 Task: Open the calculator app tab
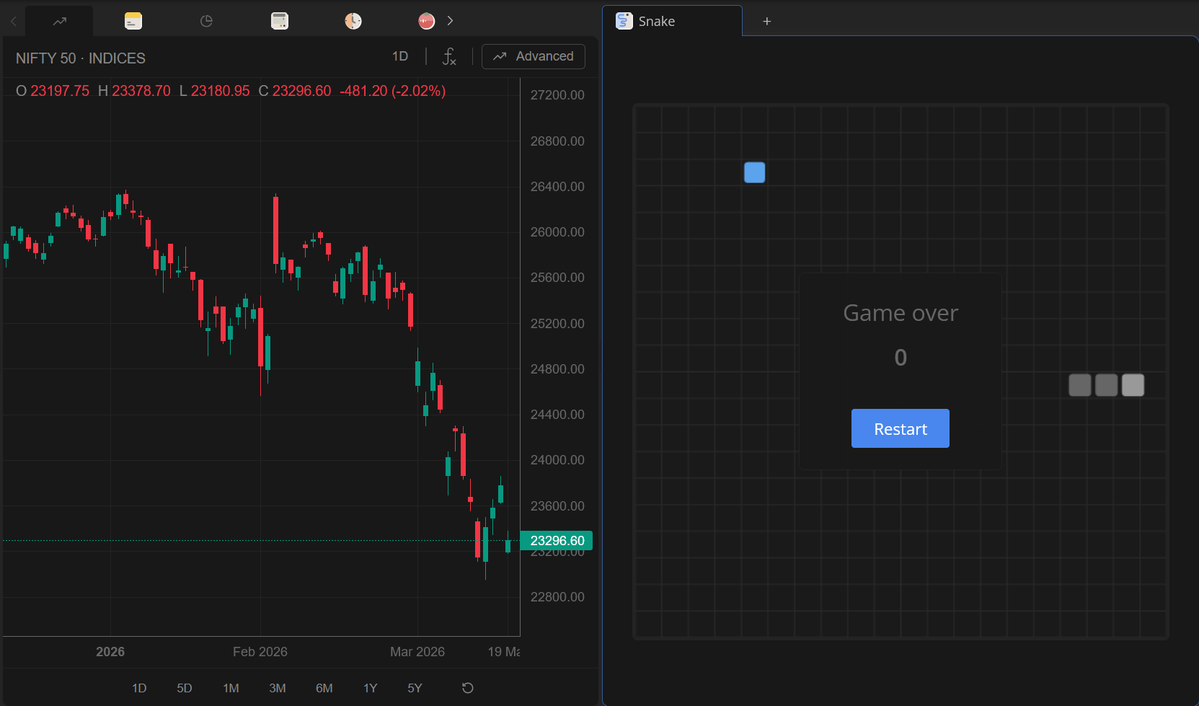pos(280,21)
